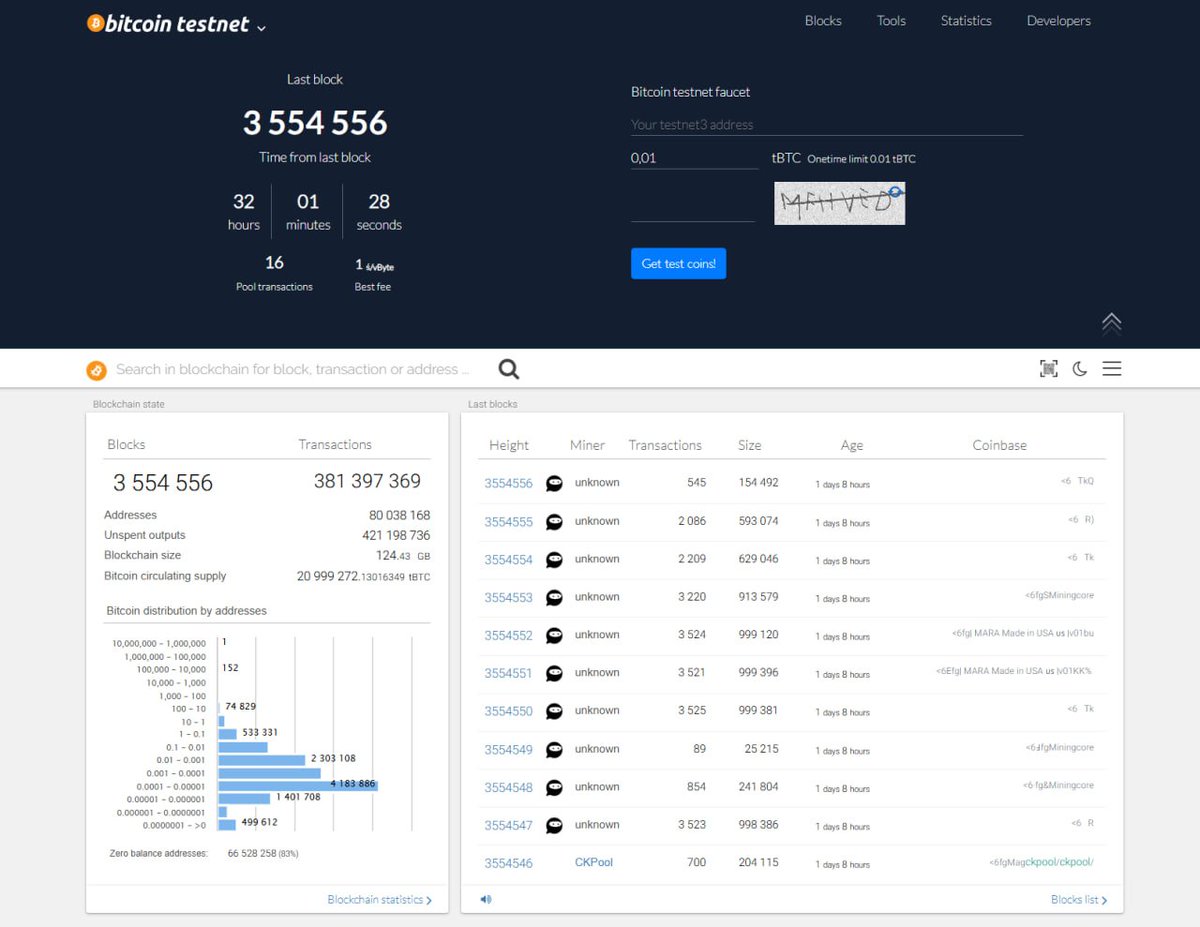Click the miner icon for block 3554547
The height and width of the screenshot is (927, 1200).
[x=554, y=826]
